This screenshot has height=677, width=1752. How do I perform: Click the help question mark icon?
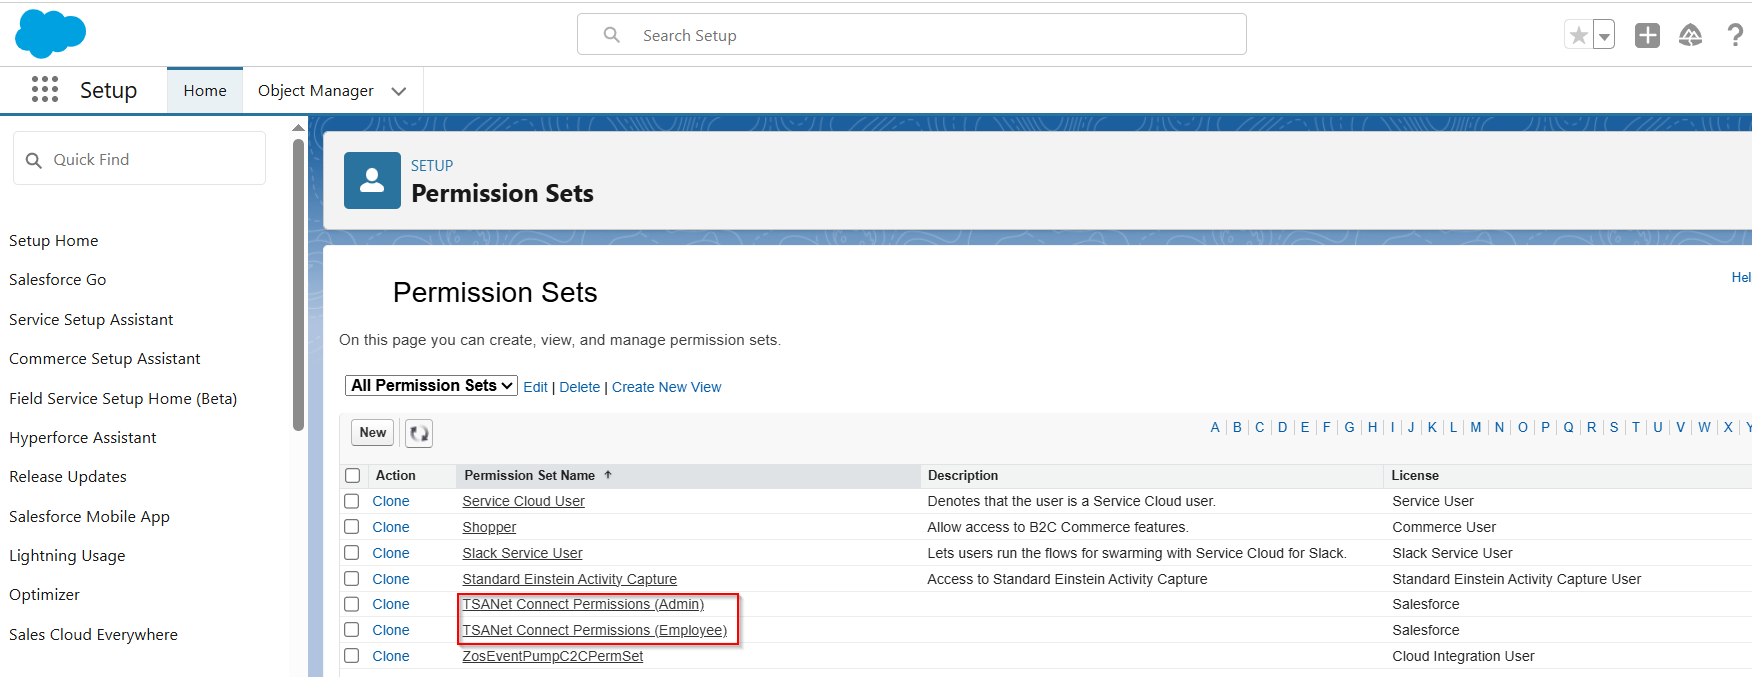tap(1735, 36)
